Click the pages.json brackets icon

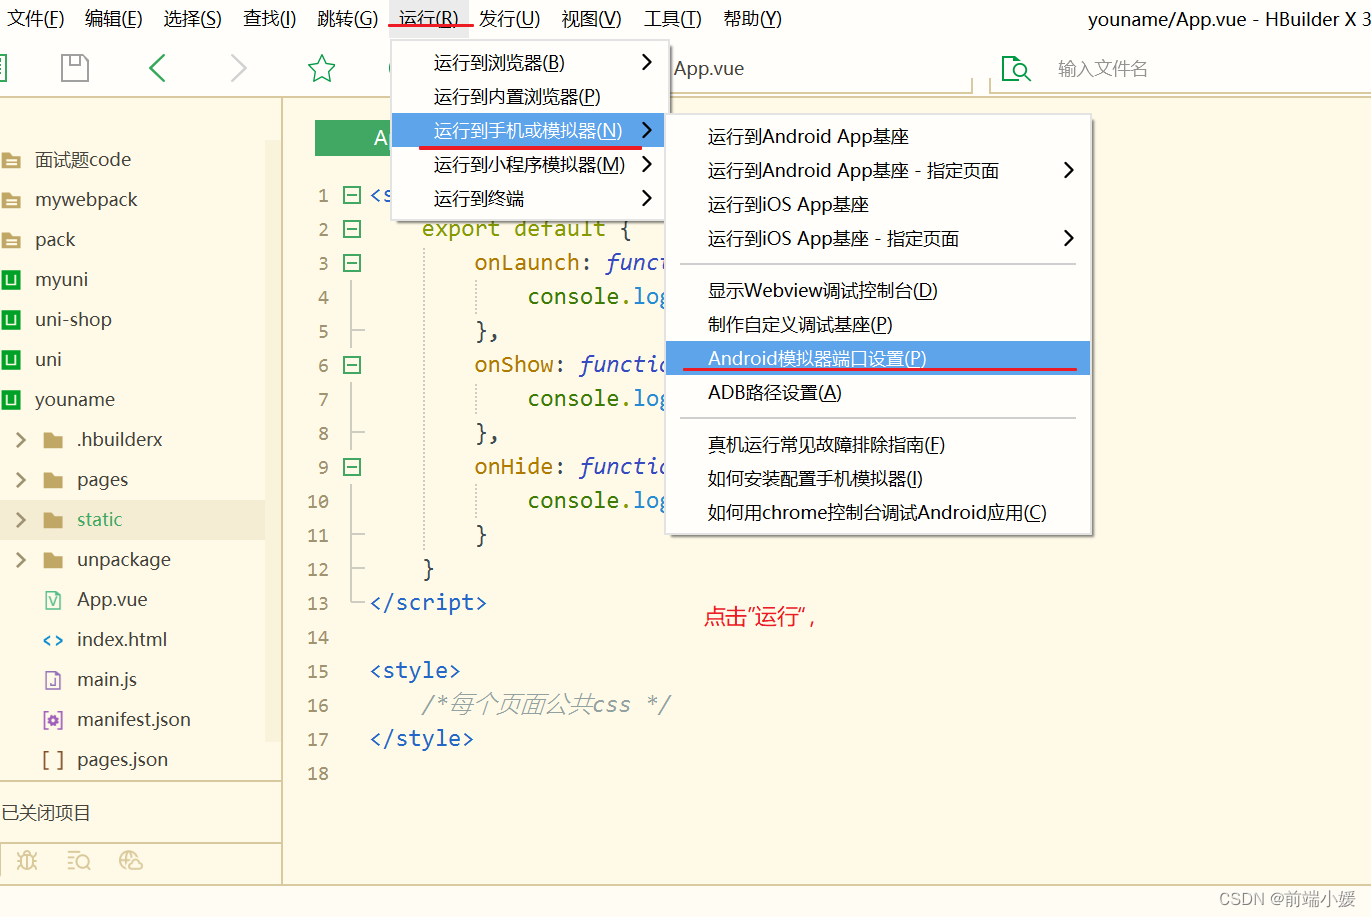pos(53,760)
